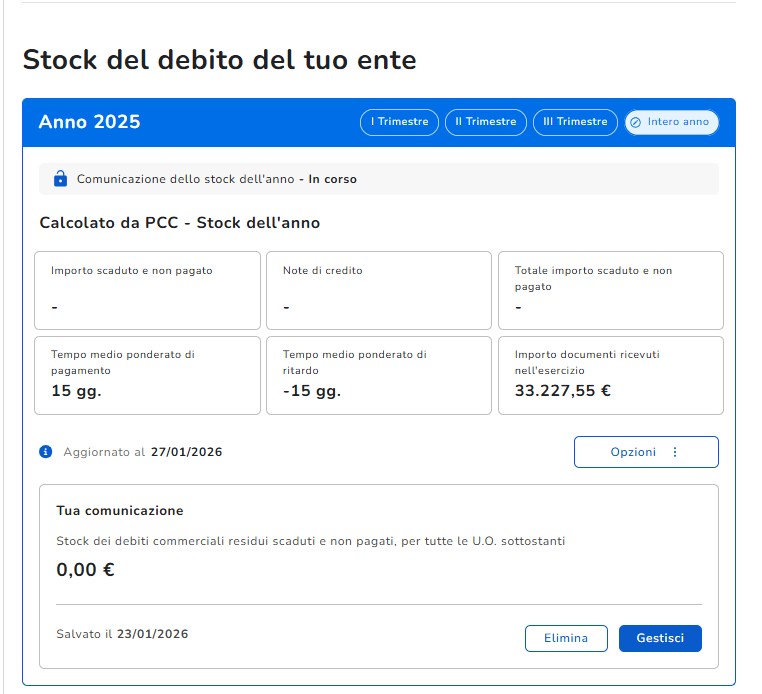Click the Note di credito card
Image resolution: width=762 pixels, height=694 pixels.
[379, 290]
